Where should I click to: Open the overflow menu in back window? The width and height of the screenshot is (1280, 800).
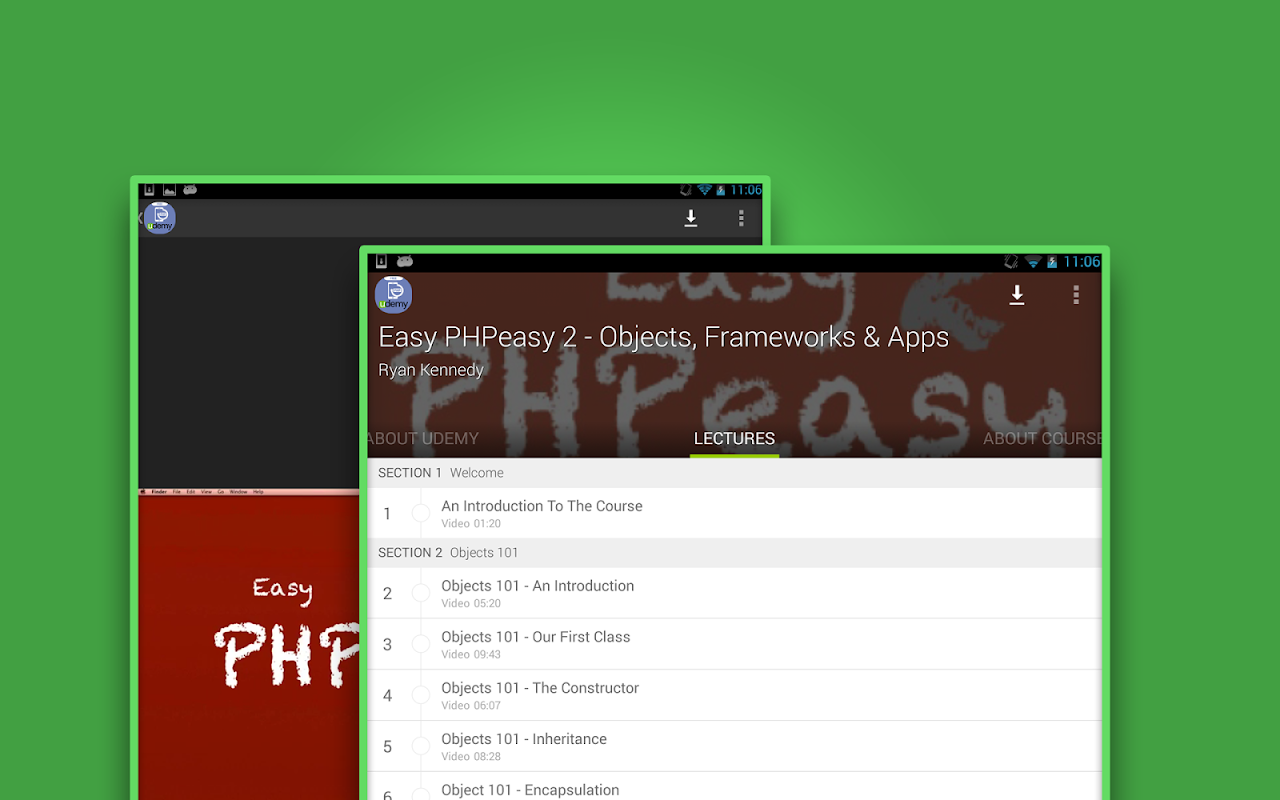[x=741, y=218]
